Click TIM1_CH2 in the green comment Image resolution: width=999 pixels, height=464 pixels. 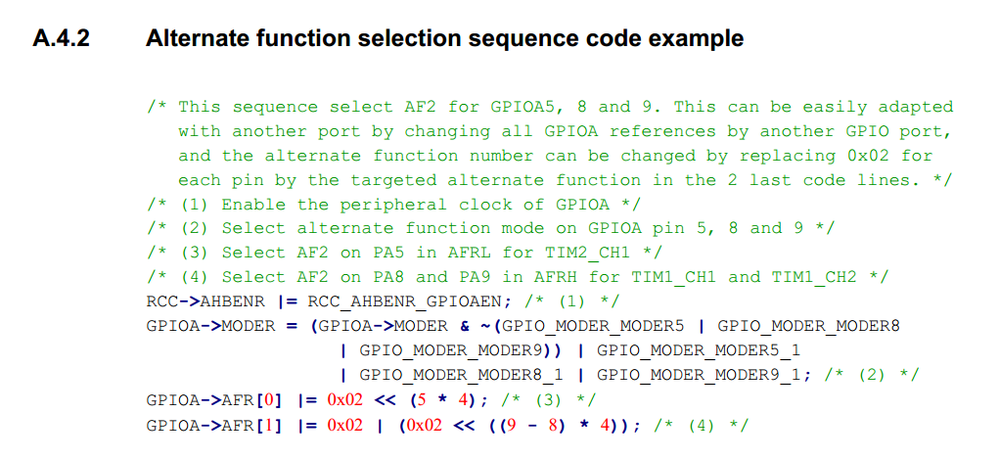[814, 277]
